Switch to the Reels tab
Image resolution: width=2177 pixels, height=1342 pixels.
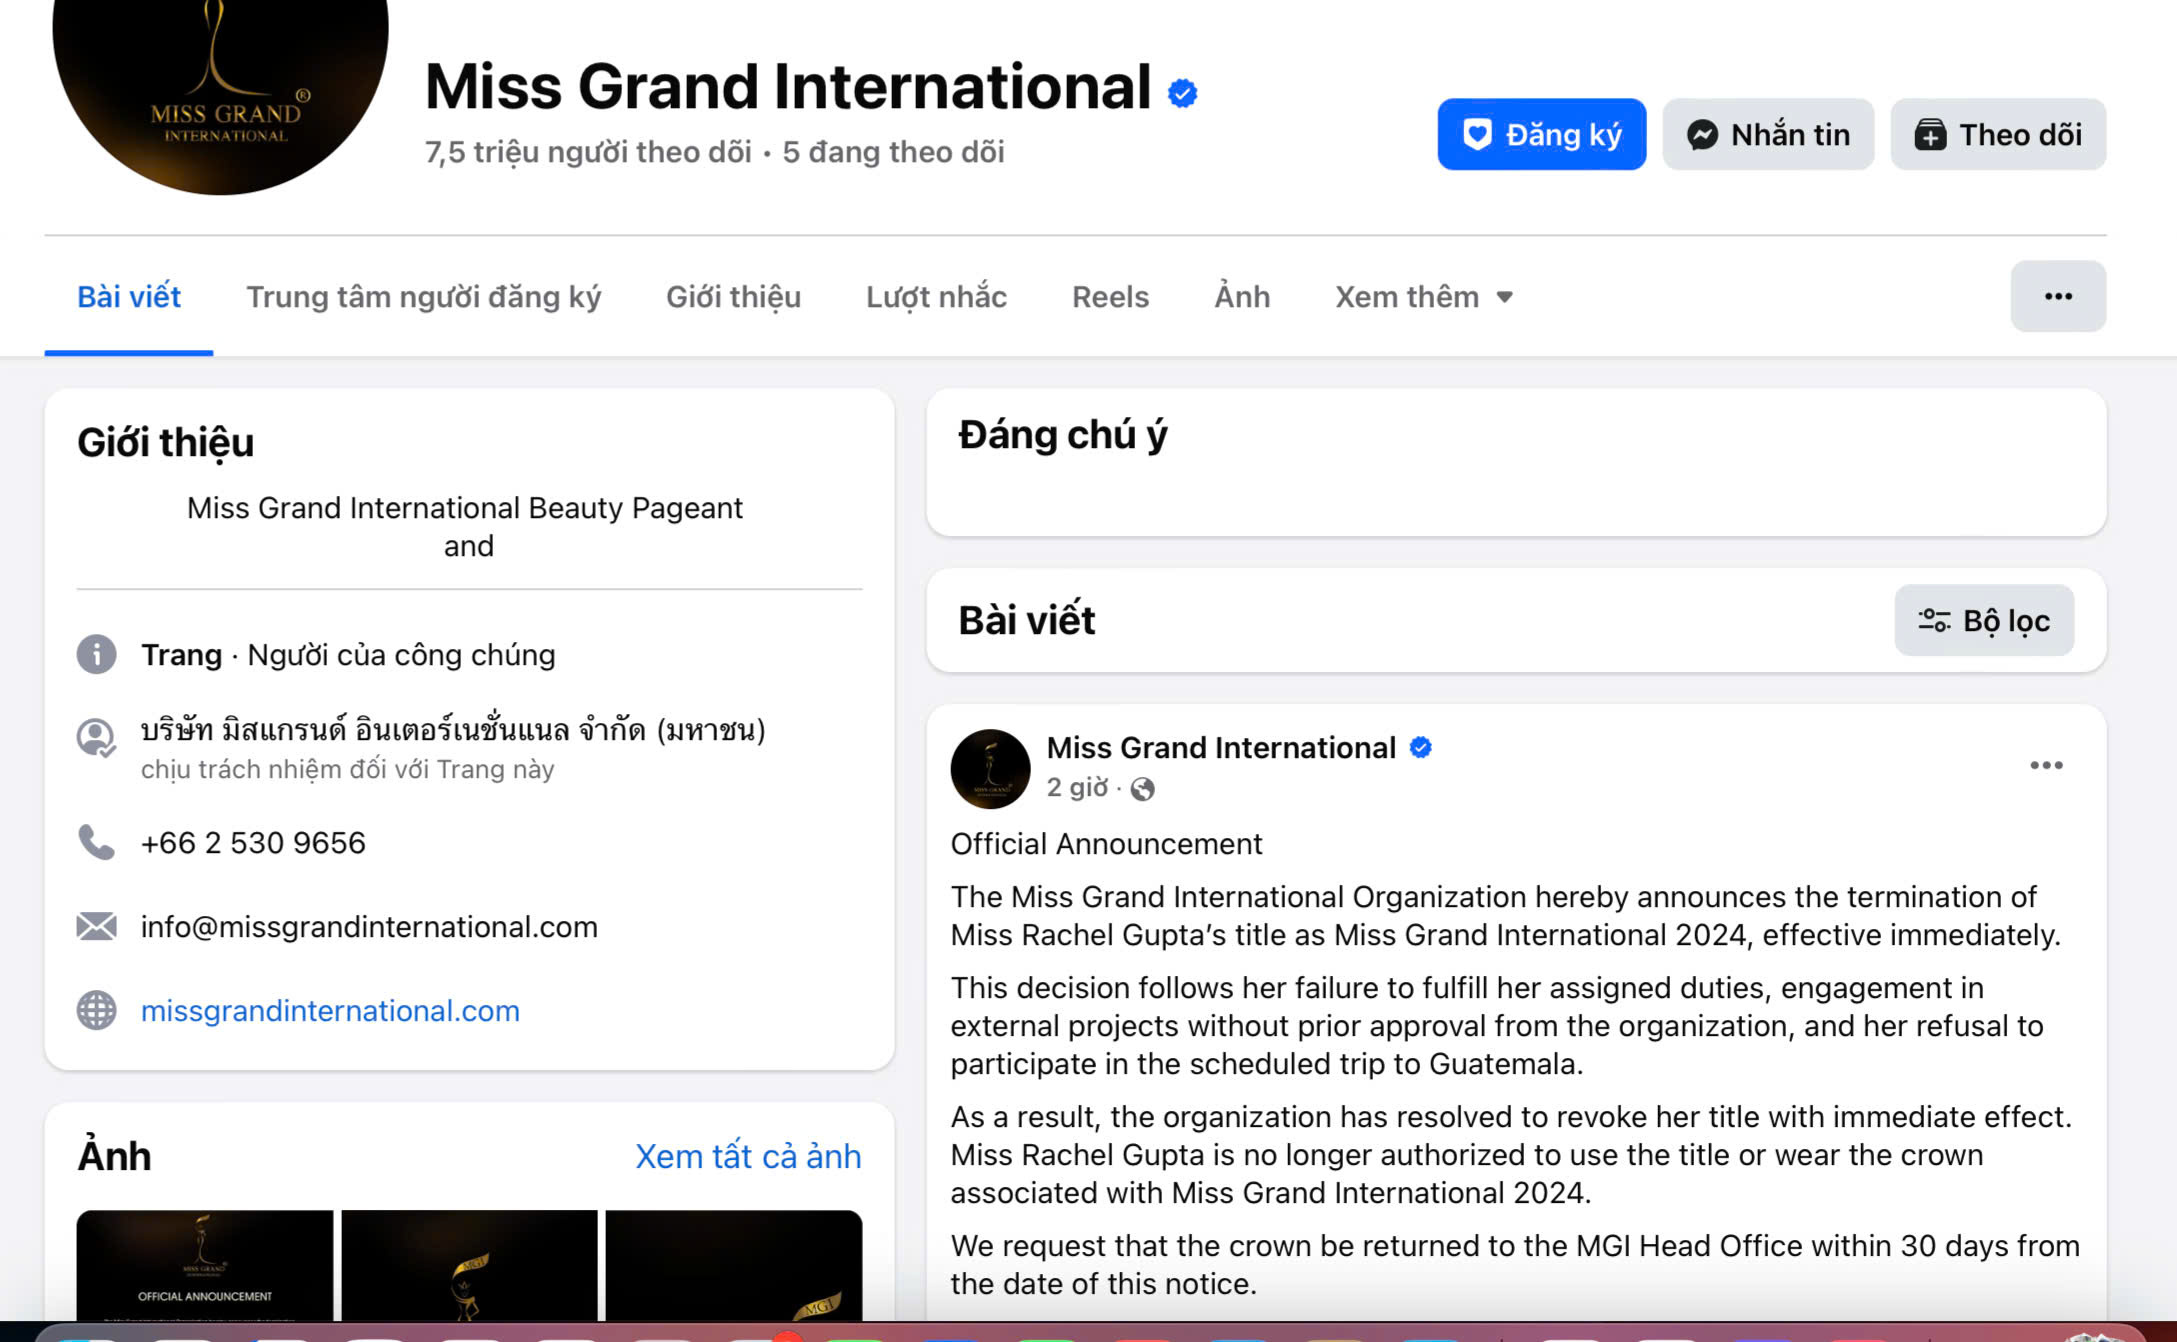[1110, 297]
